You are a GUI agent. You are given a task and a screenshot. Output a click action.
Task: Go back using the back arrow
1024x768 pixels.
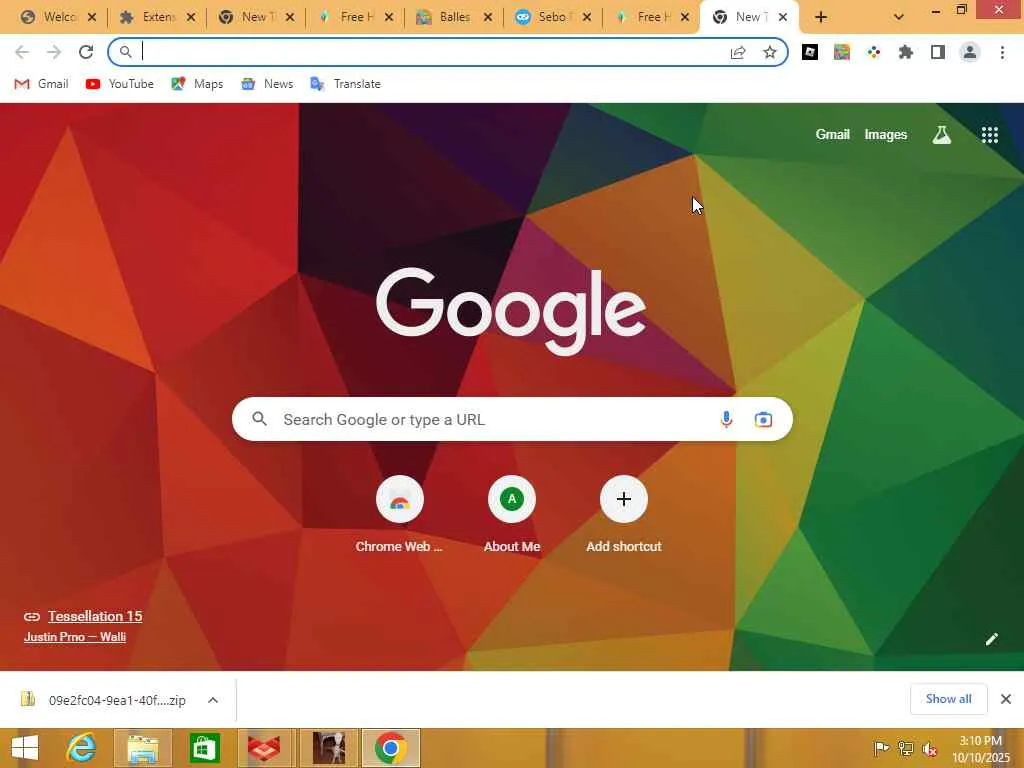(x=22, y=52)
